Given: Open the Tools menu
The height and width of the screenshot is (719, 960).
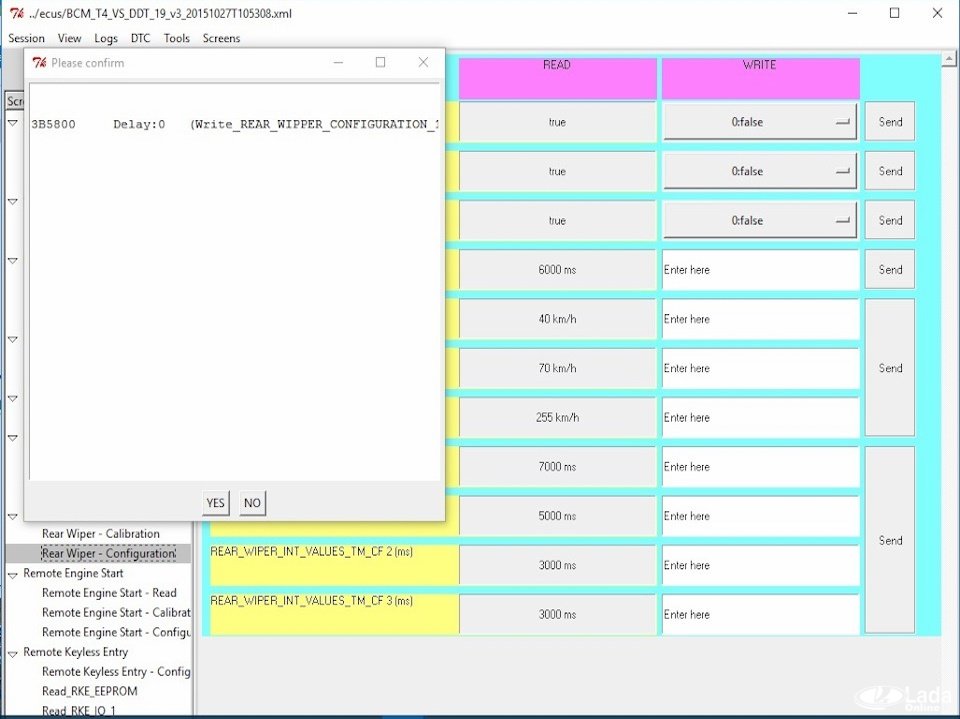Looking at the screenshot, I should click(x=176, y=38).
